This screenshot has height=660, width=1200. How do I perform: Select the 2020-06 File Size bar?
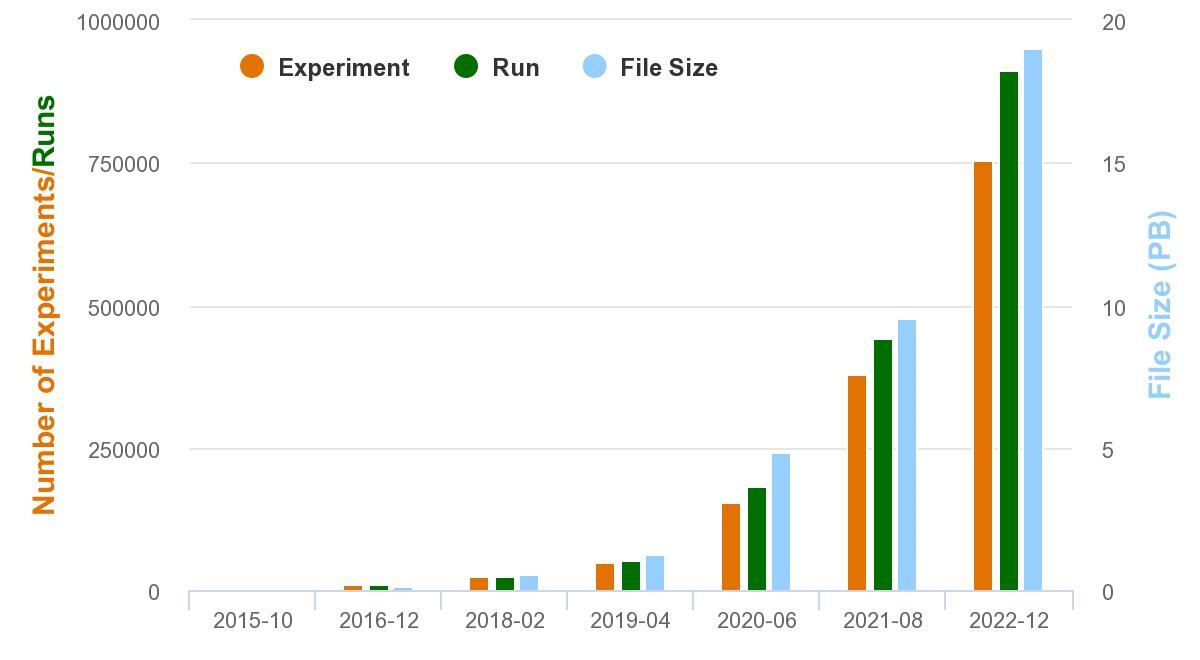781,522
